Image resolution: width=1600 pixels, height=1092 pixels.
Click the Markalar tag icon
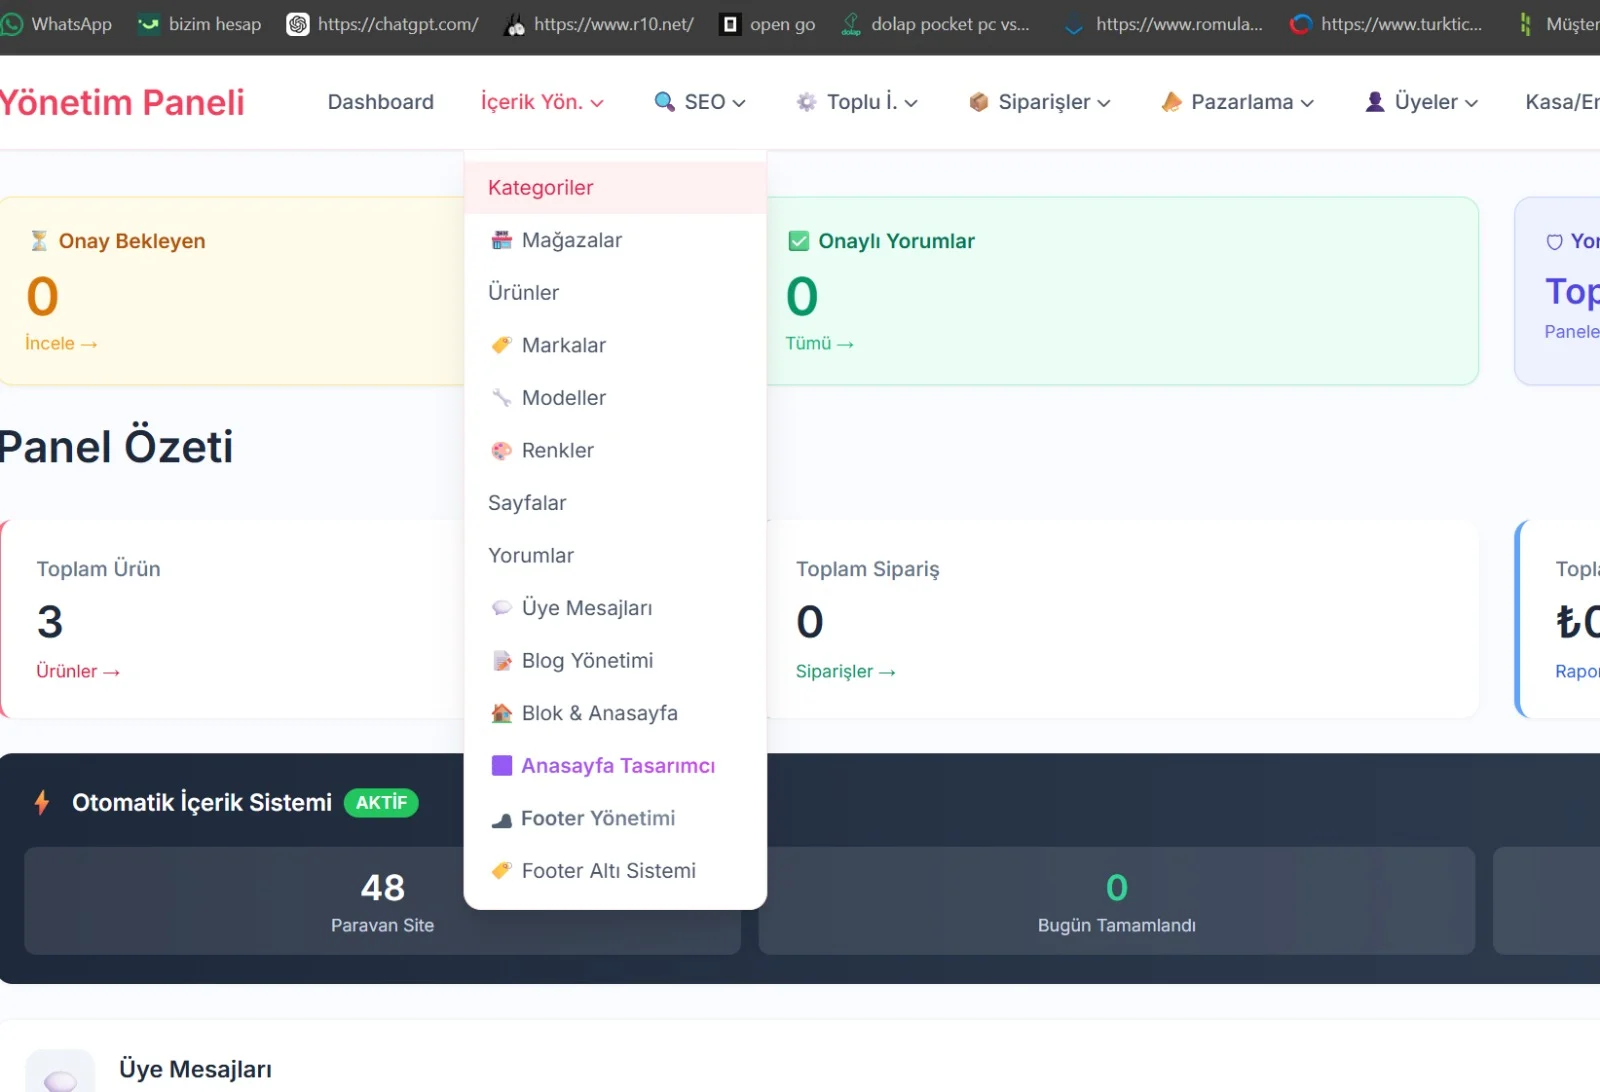pyautogui.click(x=501, y=345)
